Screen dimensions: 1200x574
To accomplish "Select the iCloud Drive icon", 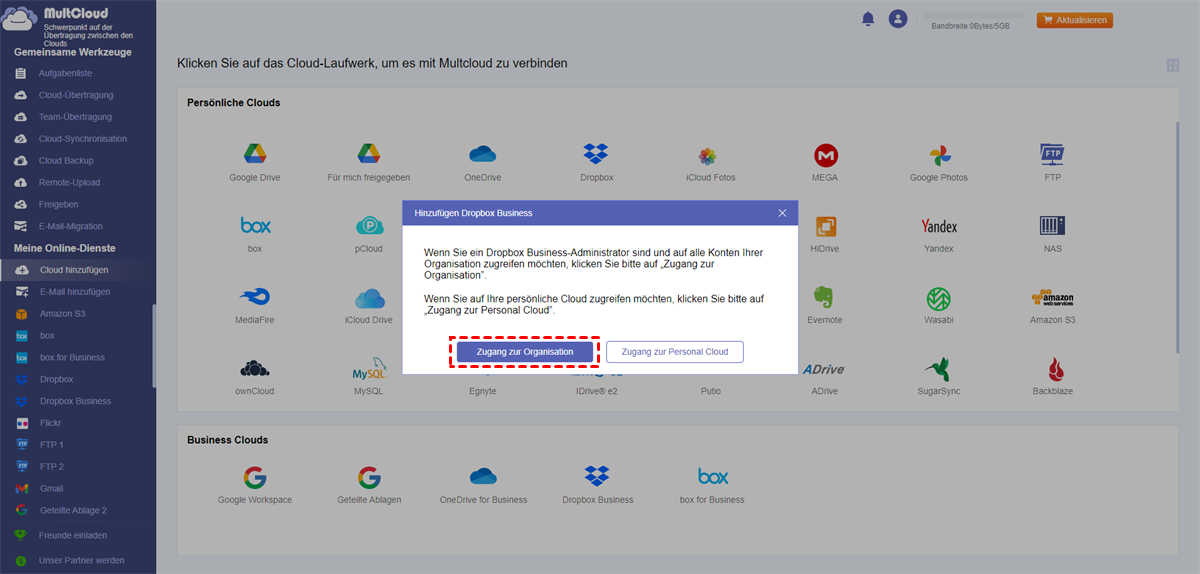I will point(369,298).
